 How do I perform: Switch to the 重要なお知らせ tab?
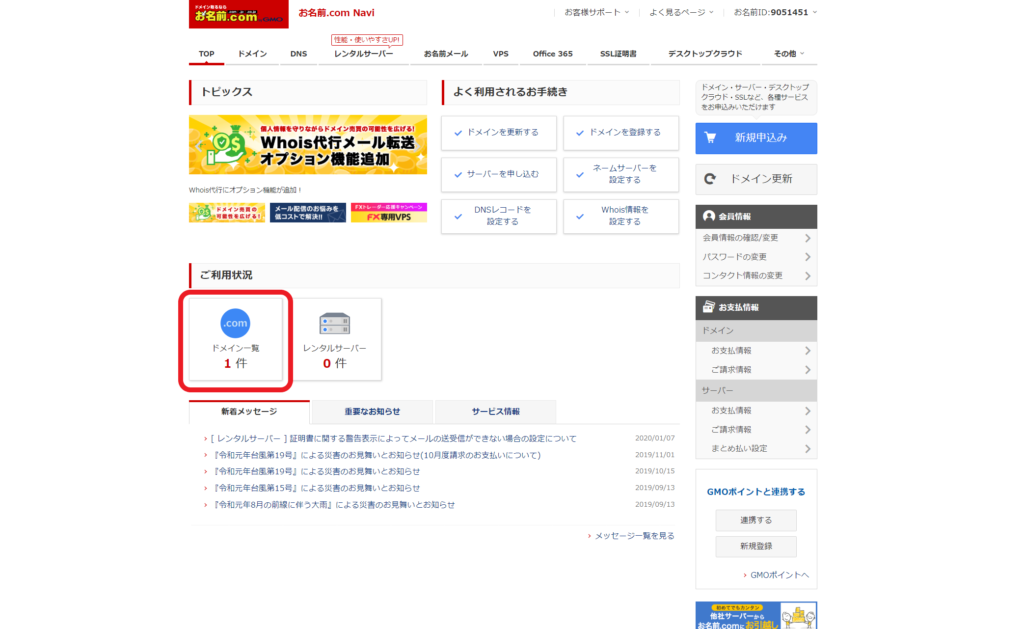(372, 411)
